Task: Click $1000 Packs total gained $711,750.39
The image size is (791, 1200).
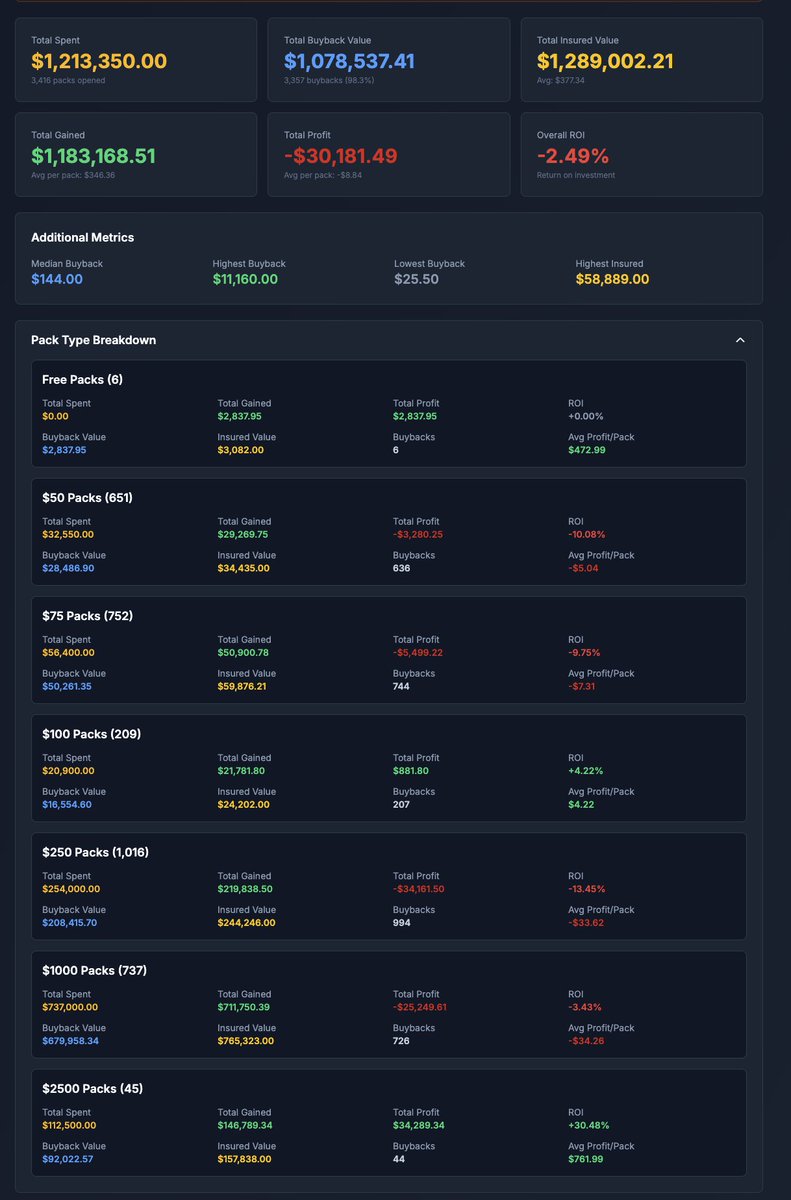Action: click(245, 1006)
